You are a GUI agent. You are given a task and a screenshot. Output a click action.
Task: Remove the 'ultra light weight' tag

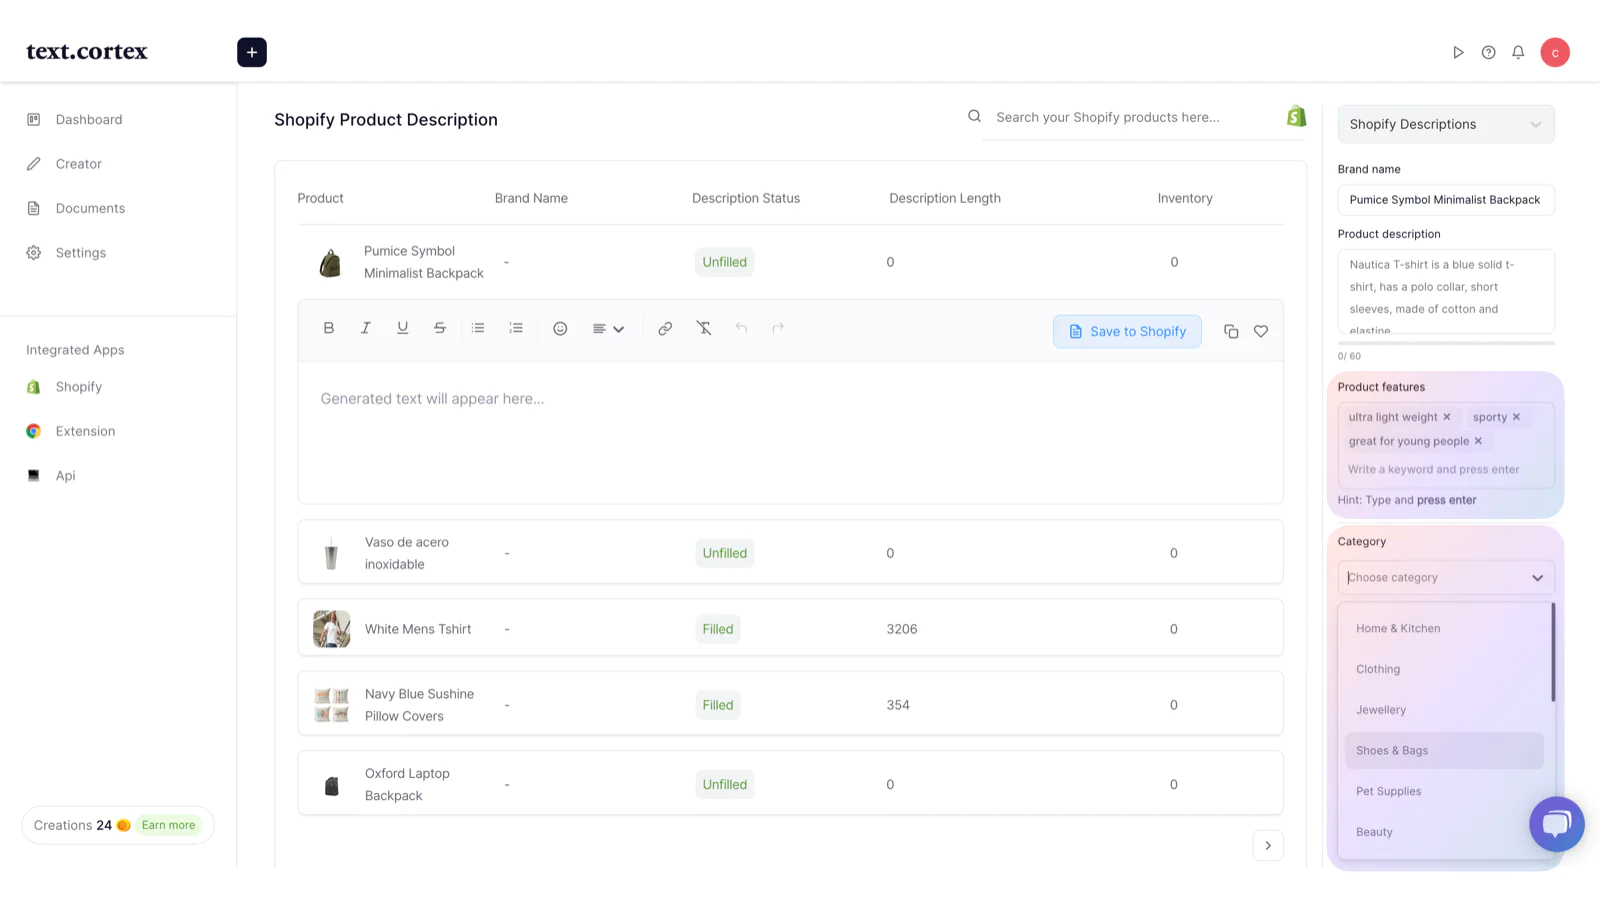tap(1447, 417)
